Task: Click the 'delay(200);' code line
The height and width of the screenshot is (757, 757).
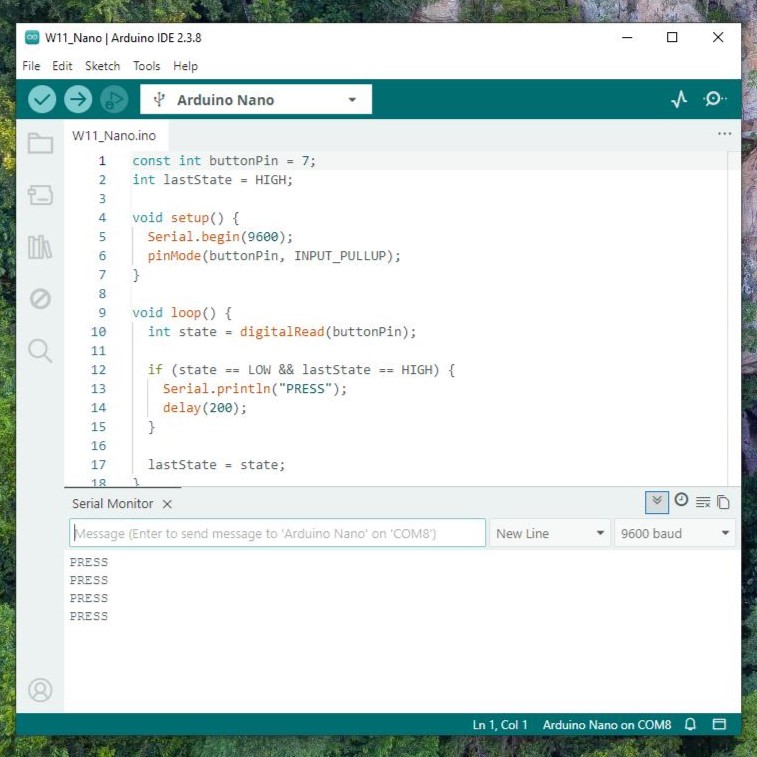Action: click(x=205, y=408)
